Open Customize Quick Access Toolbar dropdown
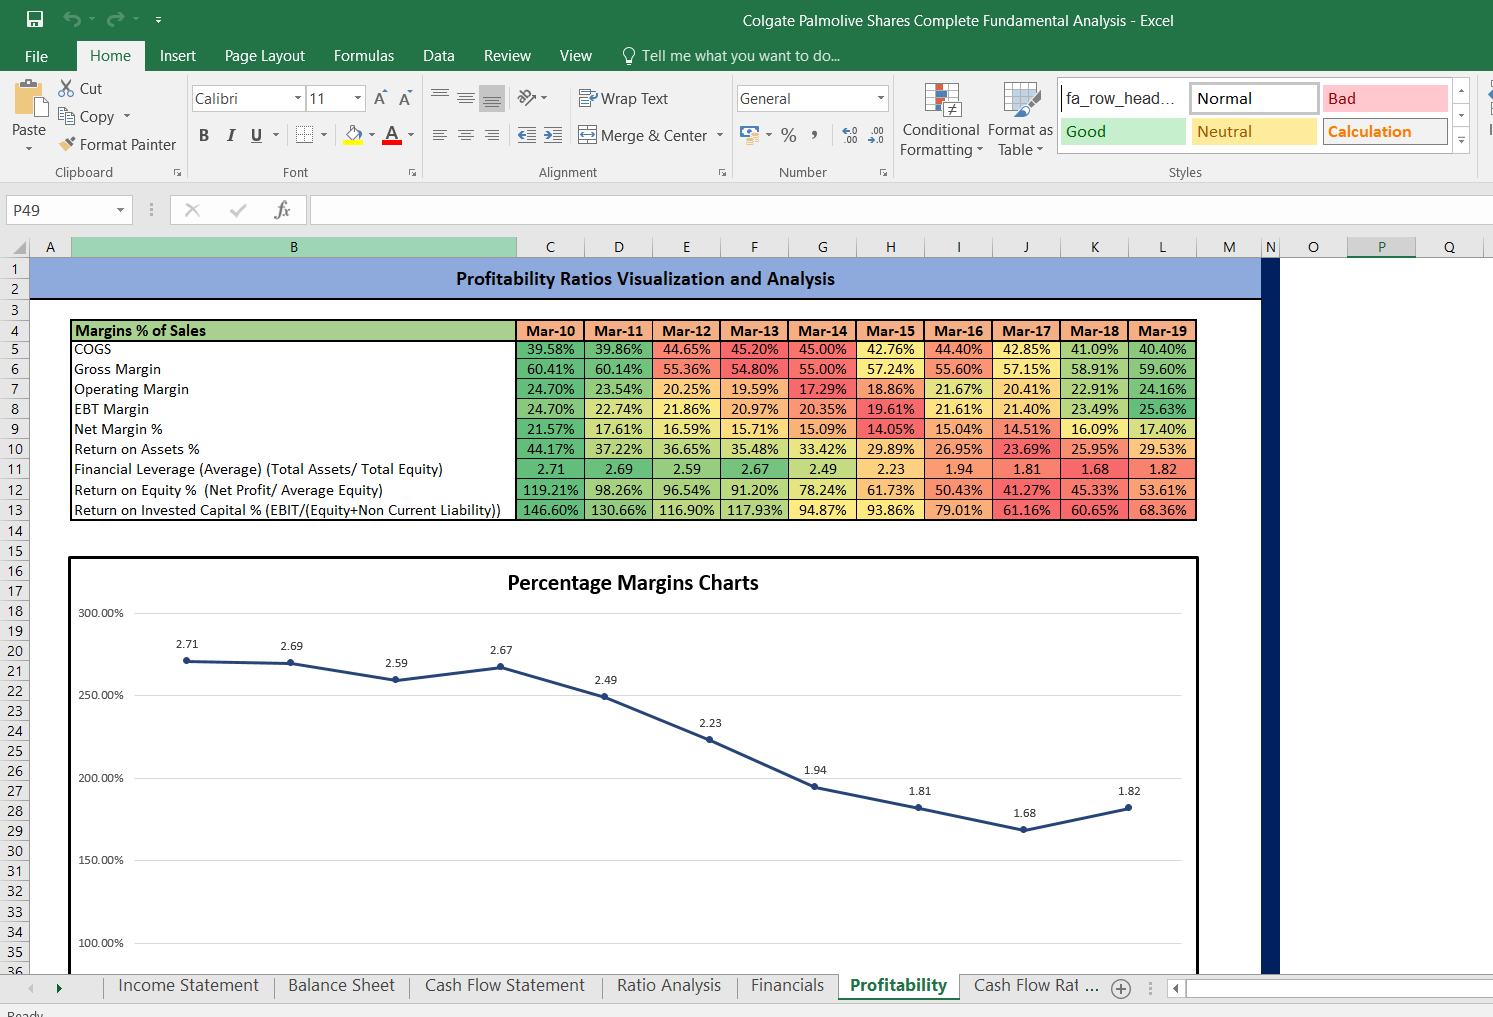 158,20
